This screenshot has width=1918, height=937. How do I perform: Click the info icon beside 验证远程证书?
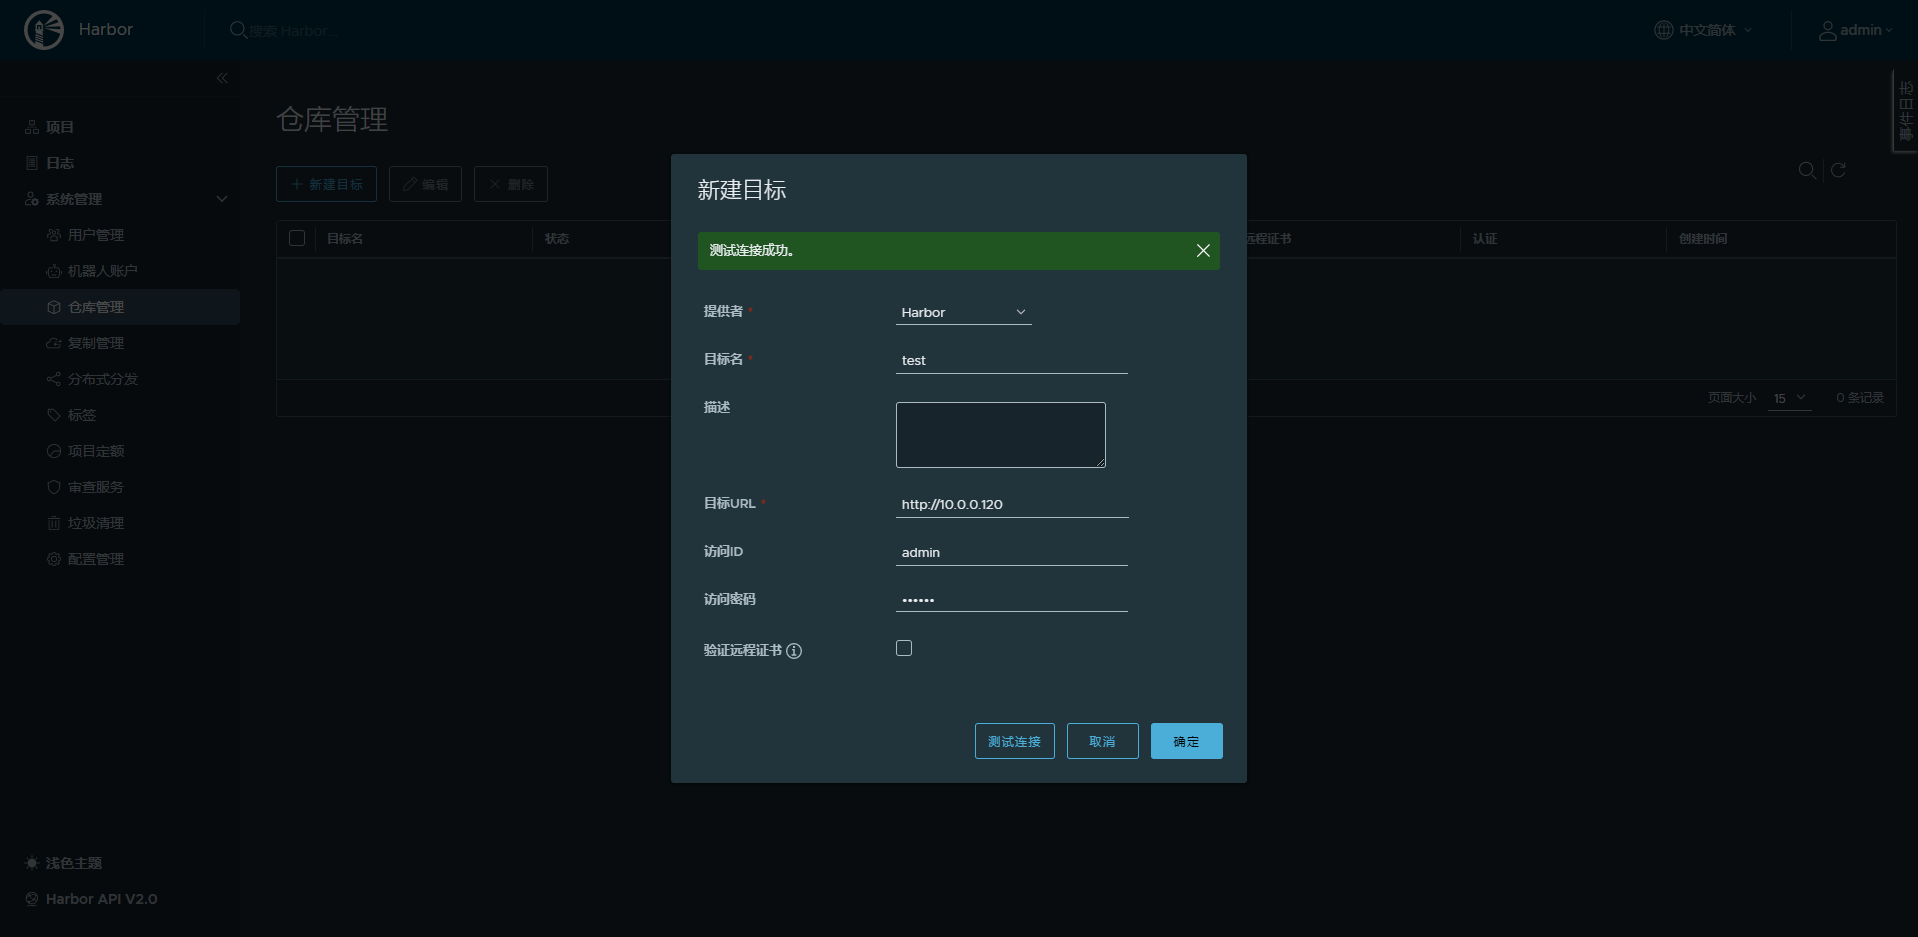(794, 651)
